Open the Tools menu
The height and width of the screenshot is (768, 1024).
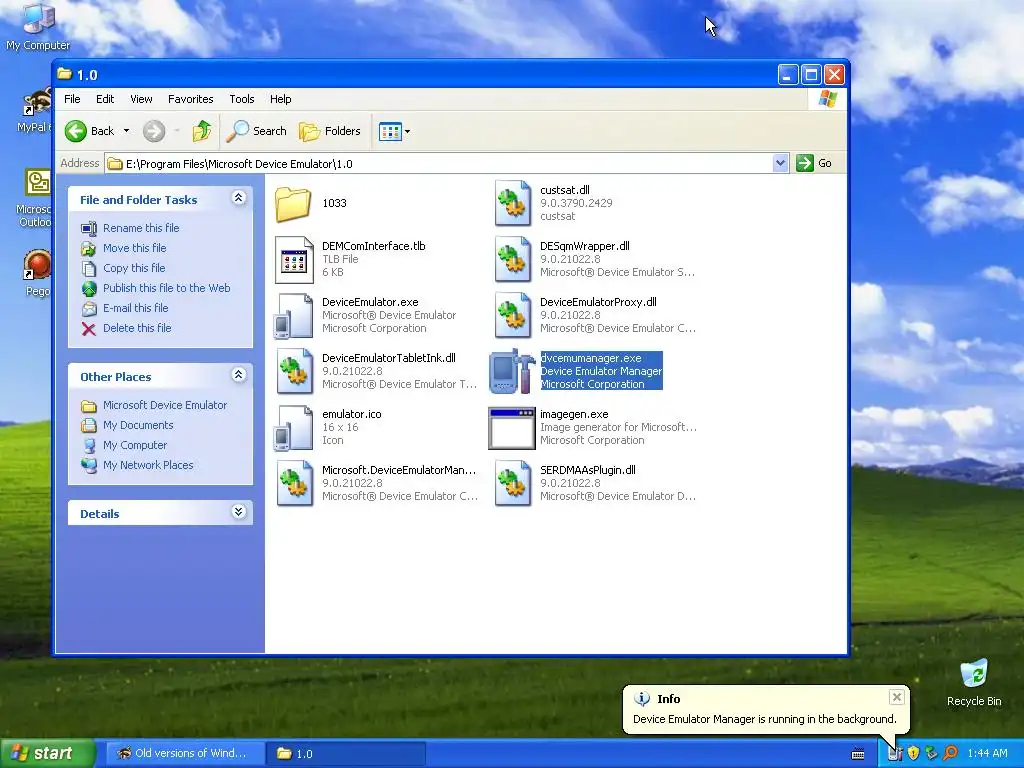(x=242, y=99)
